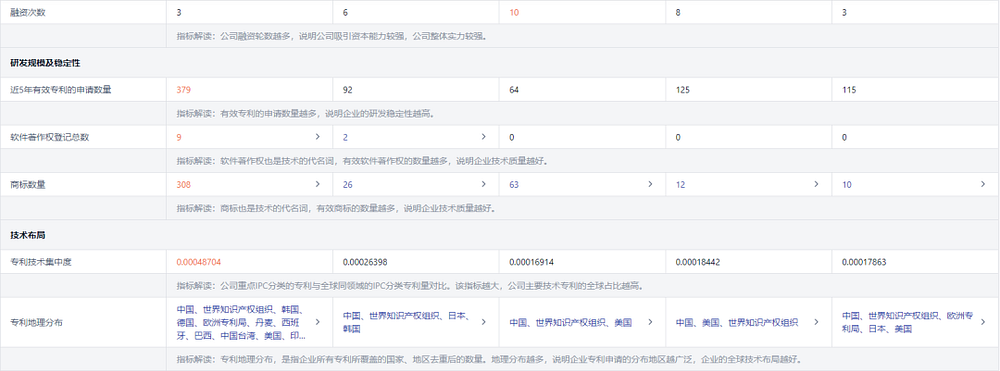Viewport: 1000px width, 371px height.
Task: Select the 专利地理分布 row label
Action: click(36, 323)
